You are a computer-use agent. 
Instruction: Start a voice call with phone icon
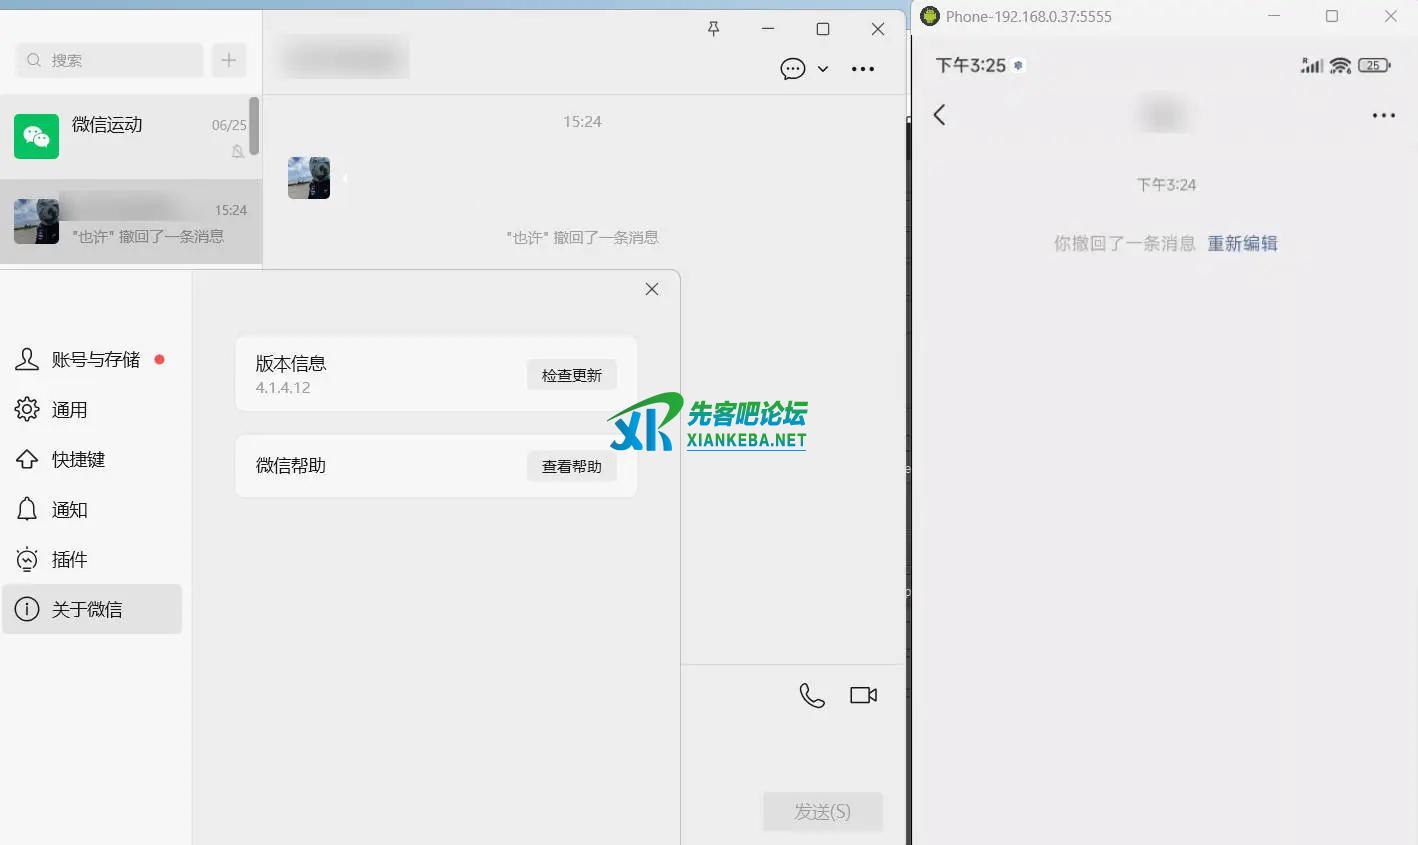[x=812, y=695]
